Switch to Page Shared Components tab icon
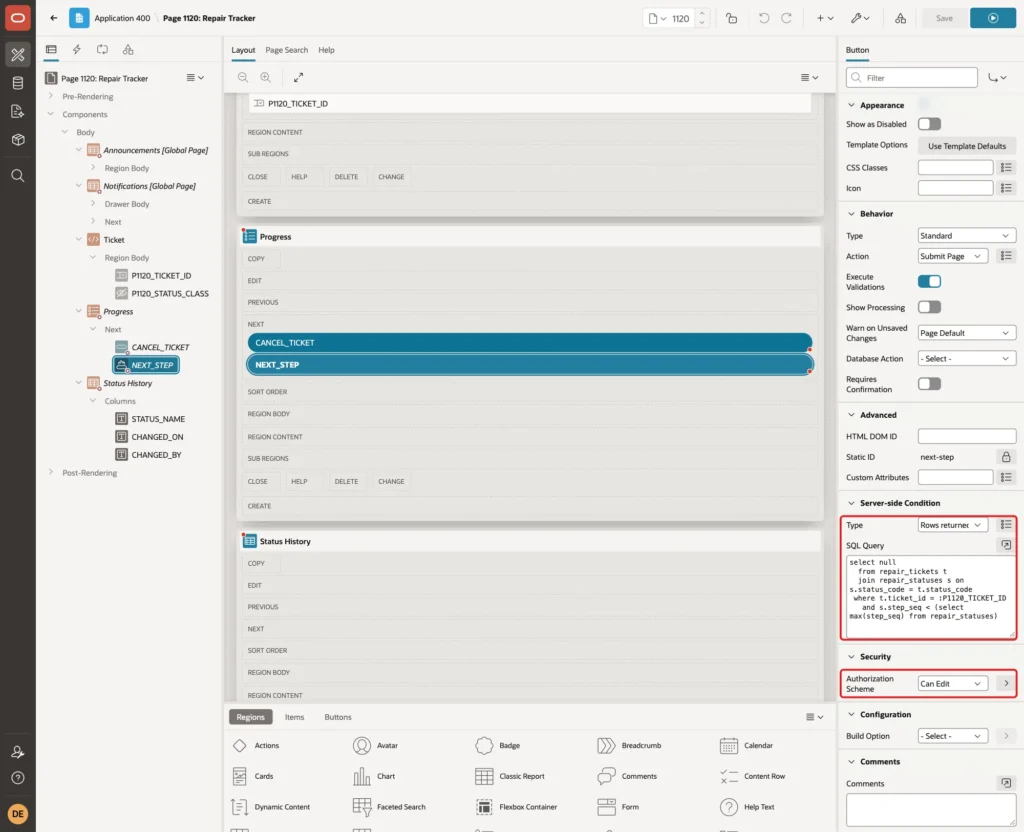 (128, 50)
